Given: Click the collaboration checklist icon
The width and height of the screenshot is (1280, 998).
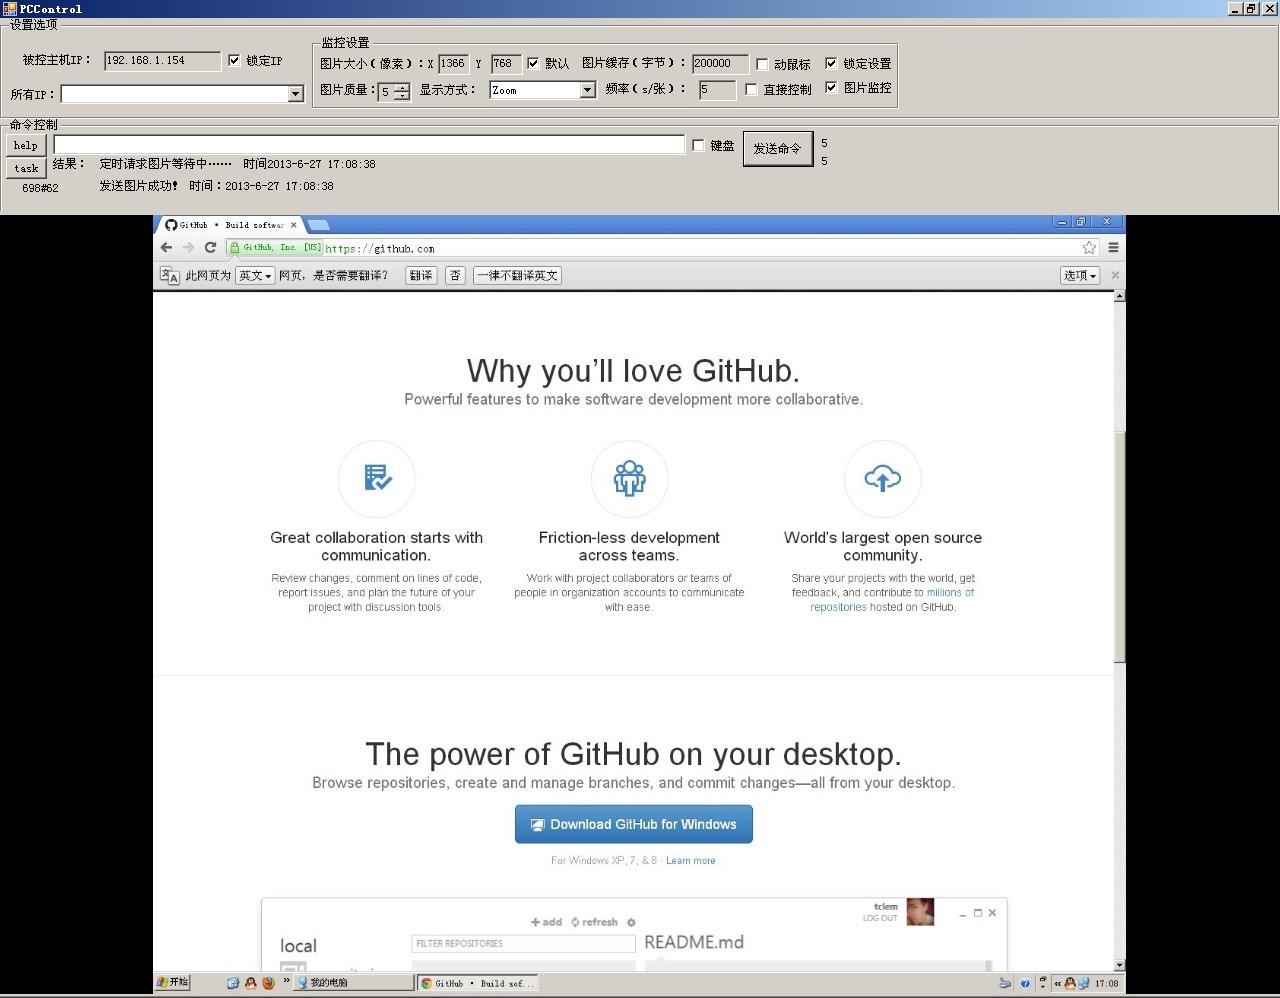Looking at the screenshot, I should click(377, 478).
